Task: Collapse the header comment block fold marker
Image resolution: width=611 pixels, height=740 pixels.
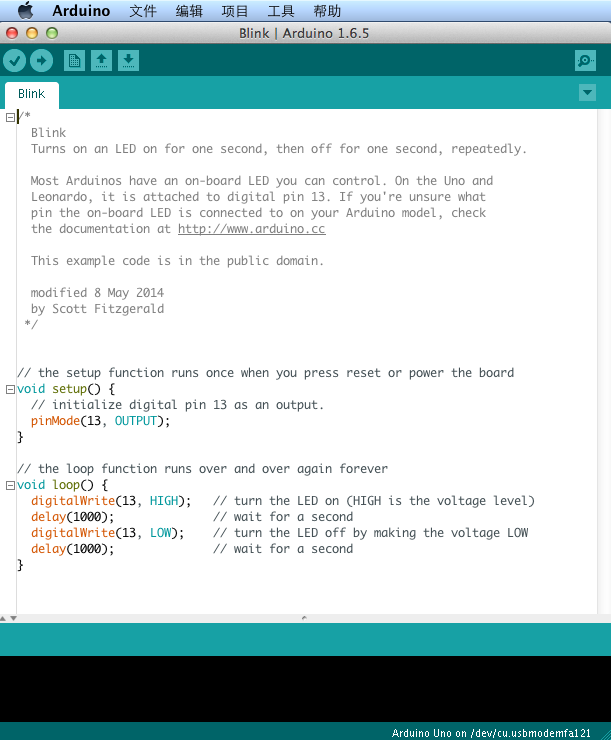Action: tap(10, 117)
